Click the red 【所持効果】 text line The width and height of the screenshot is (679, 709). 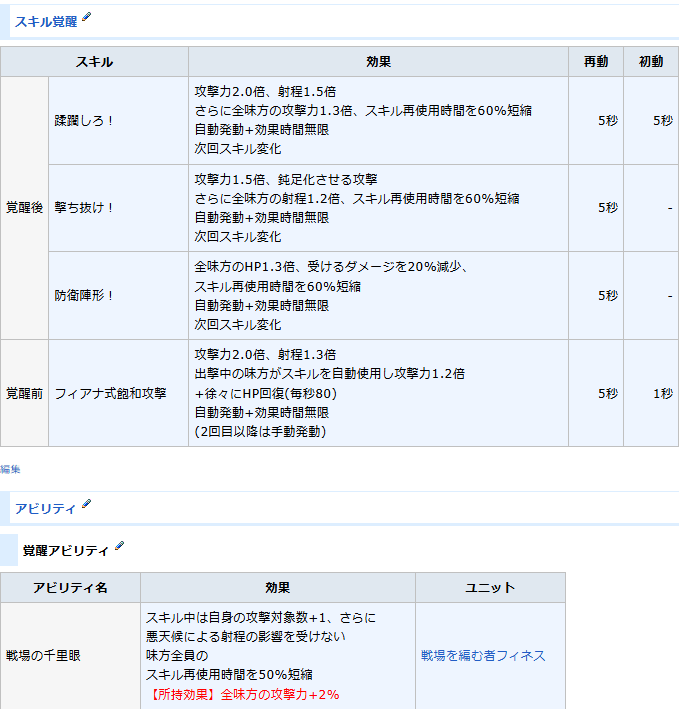[243, 694]
